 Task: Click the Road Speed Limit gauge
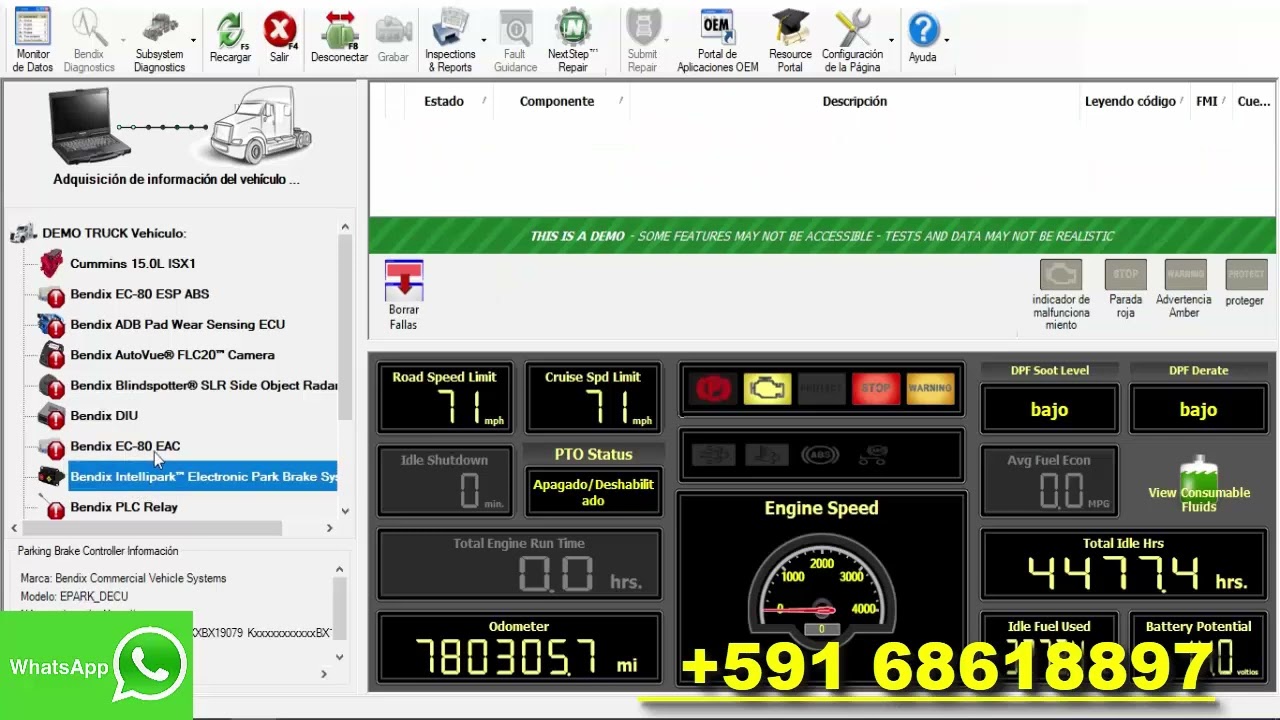pyautogui.click(x=445, y=397)
